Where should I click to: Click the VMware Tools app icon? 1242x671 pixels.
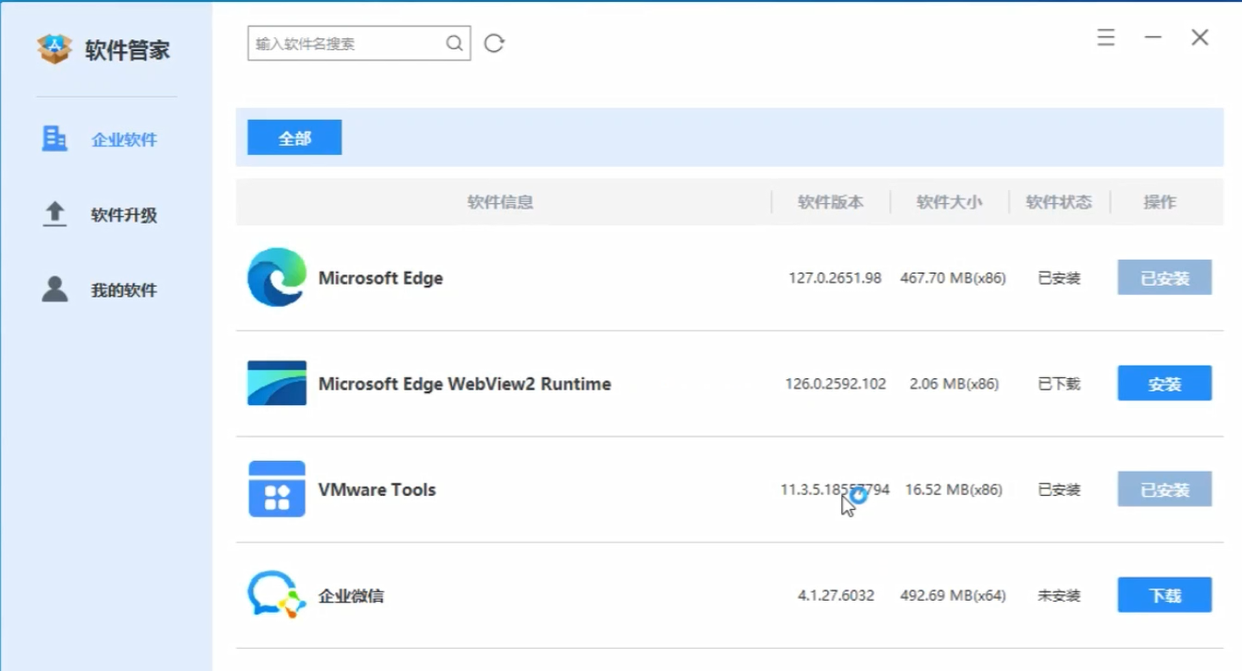[x=277, y=489]
